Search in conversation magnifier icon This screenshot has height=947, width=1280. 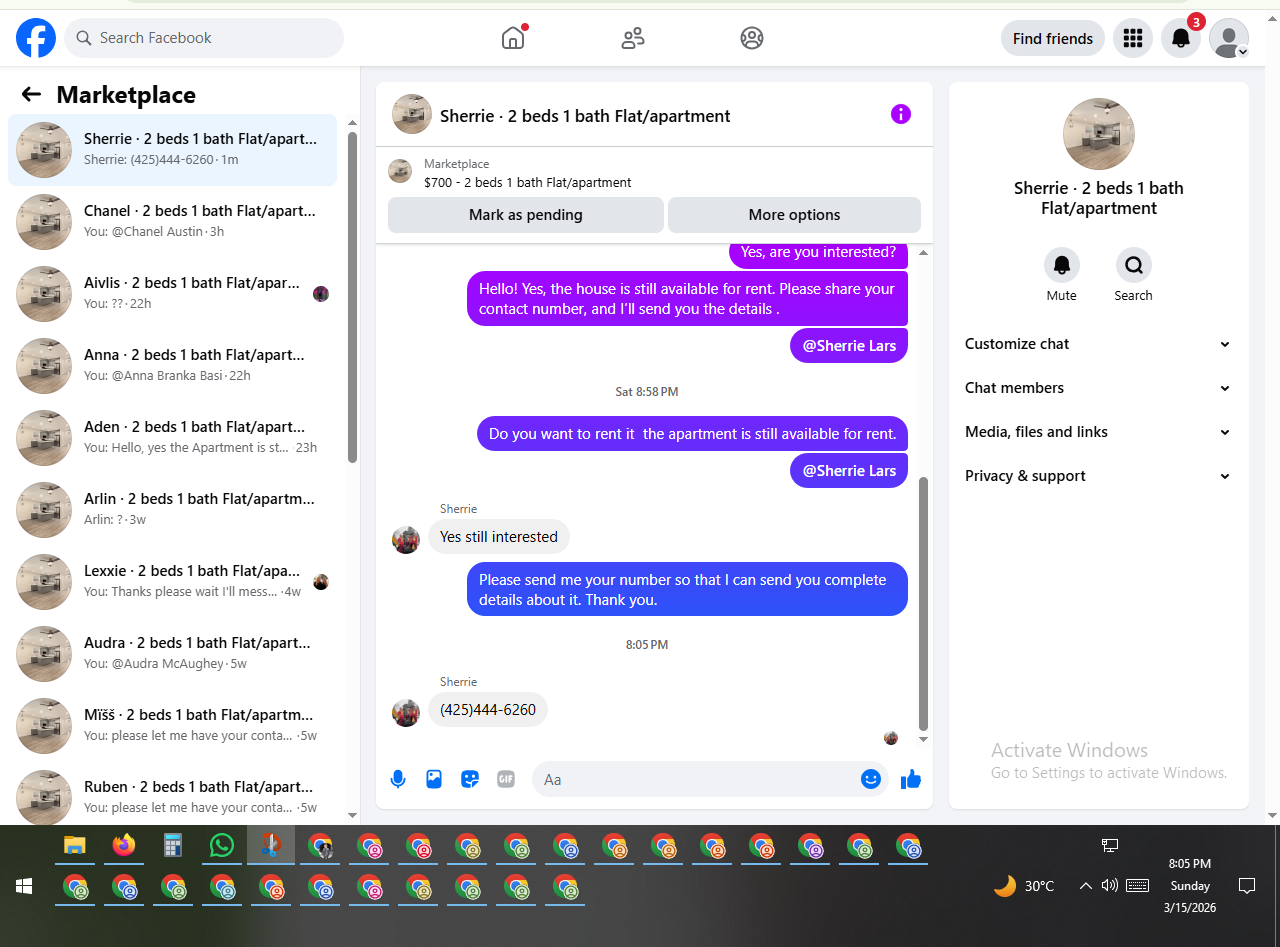tap(1134, 265)
